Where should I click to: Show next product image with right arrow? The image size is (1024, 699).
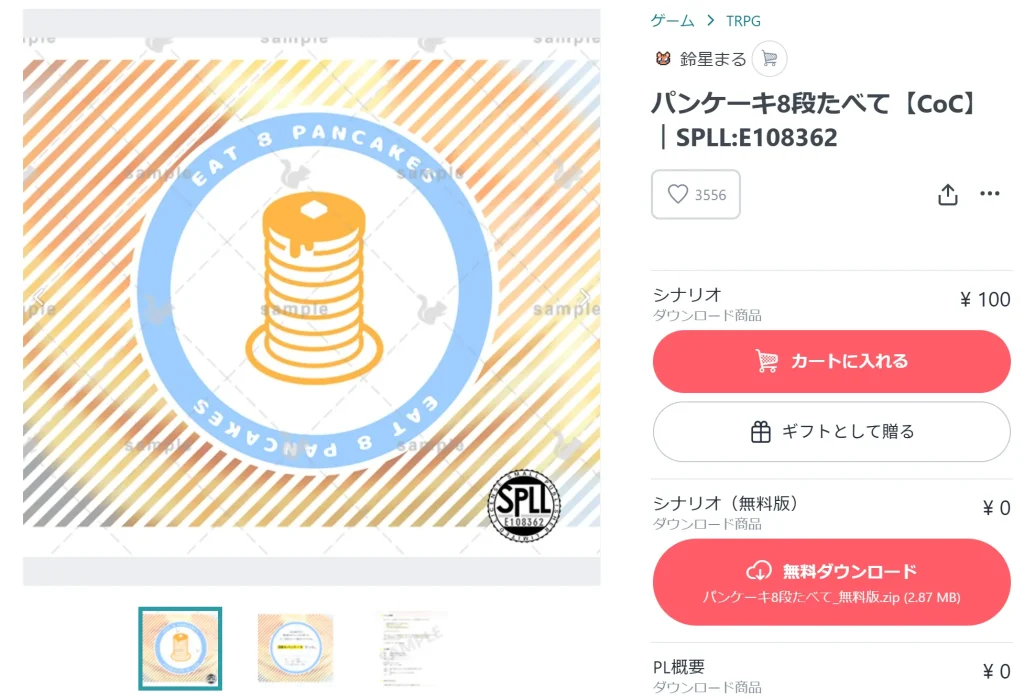tap(584, 297)
